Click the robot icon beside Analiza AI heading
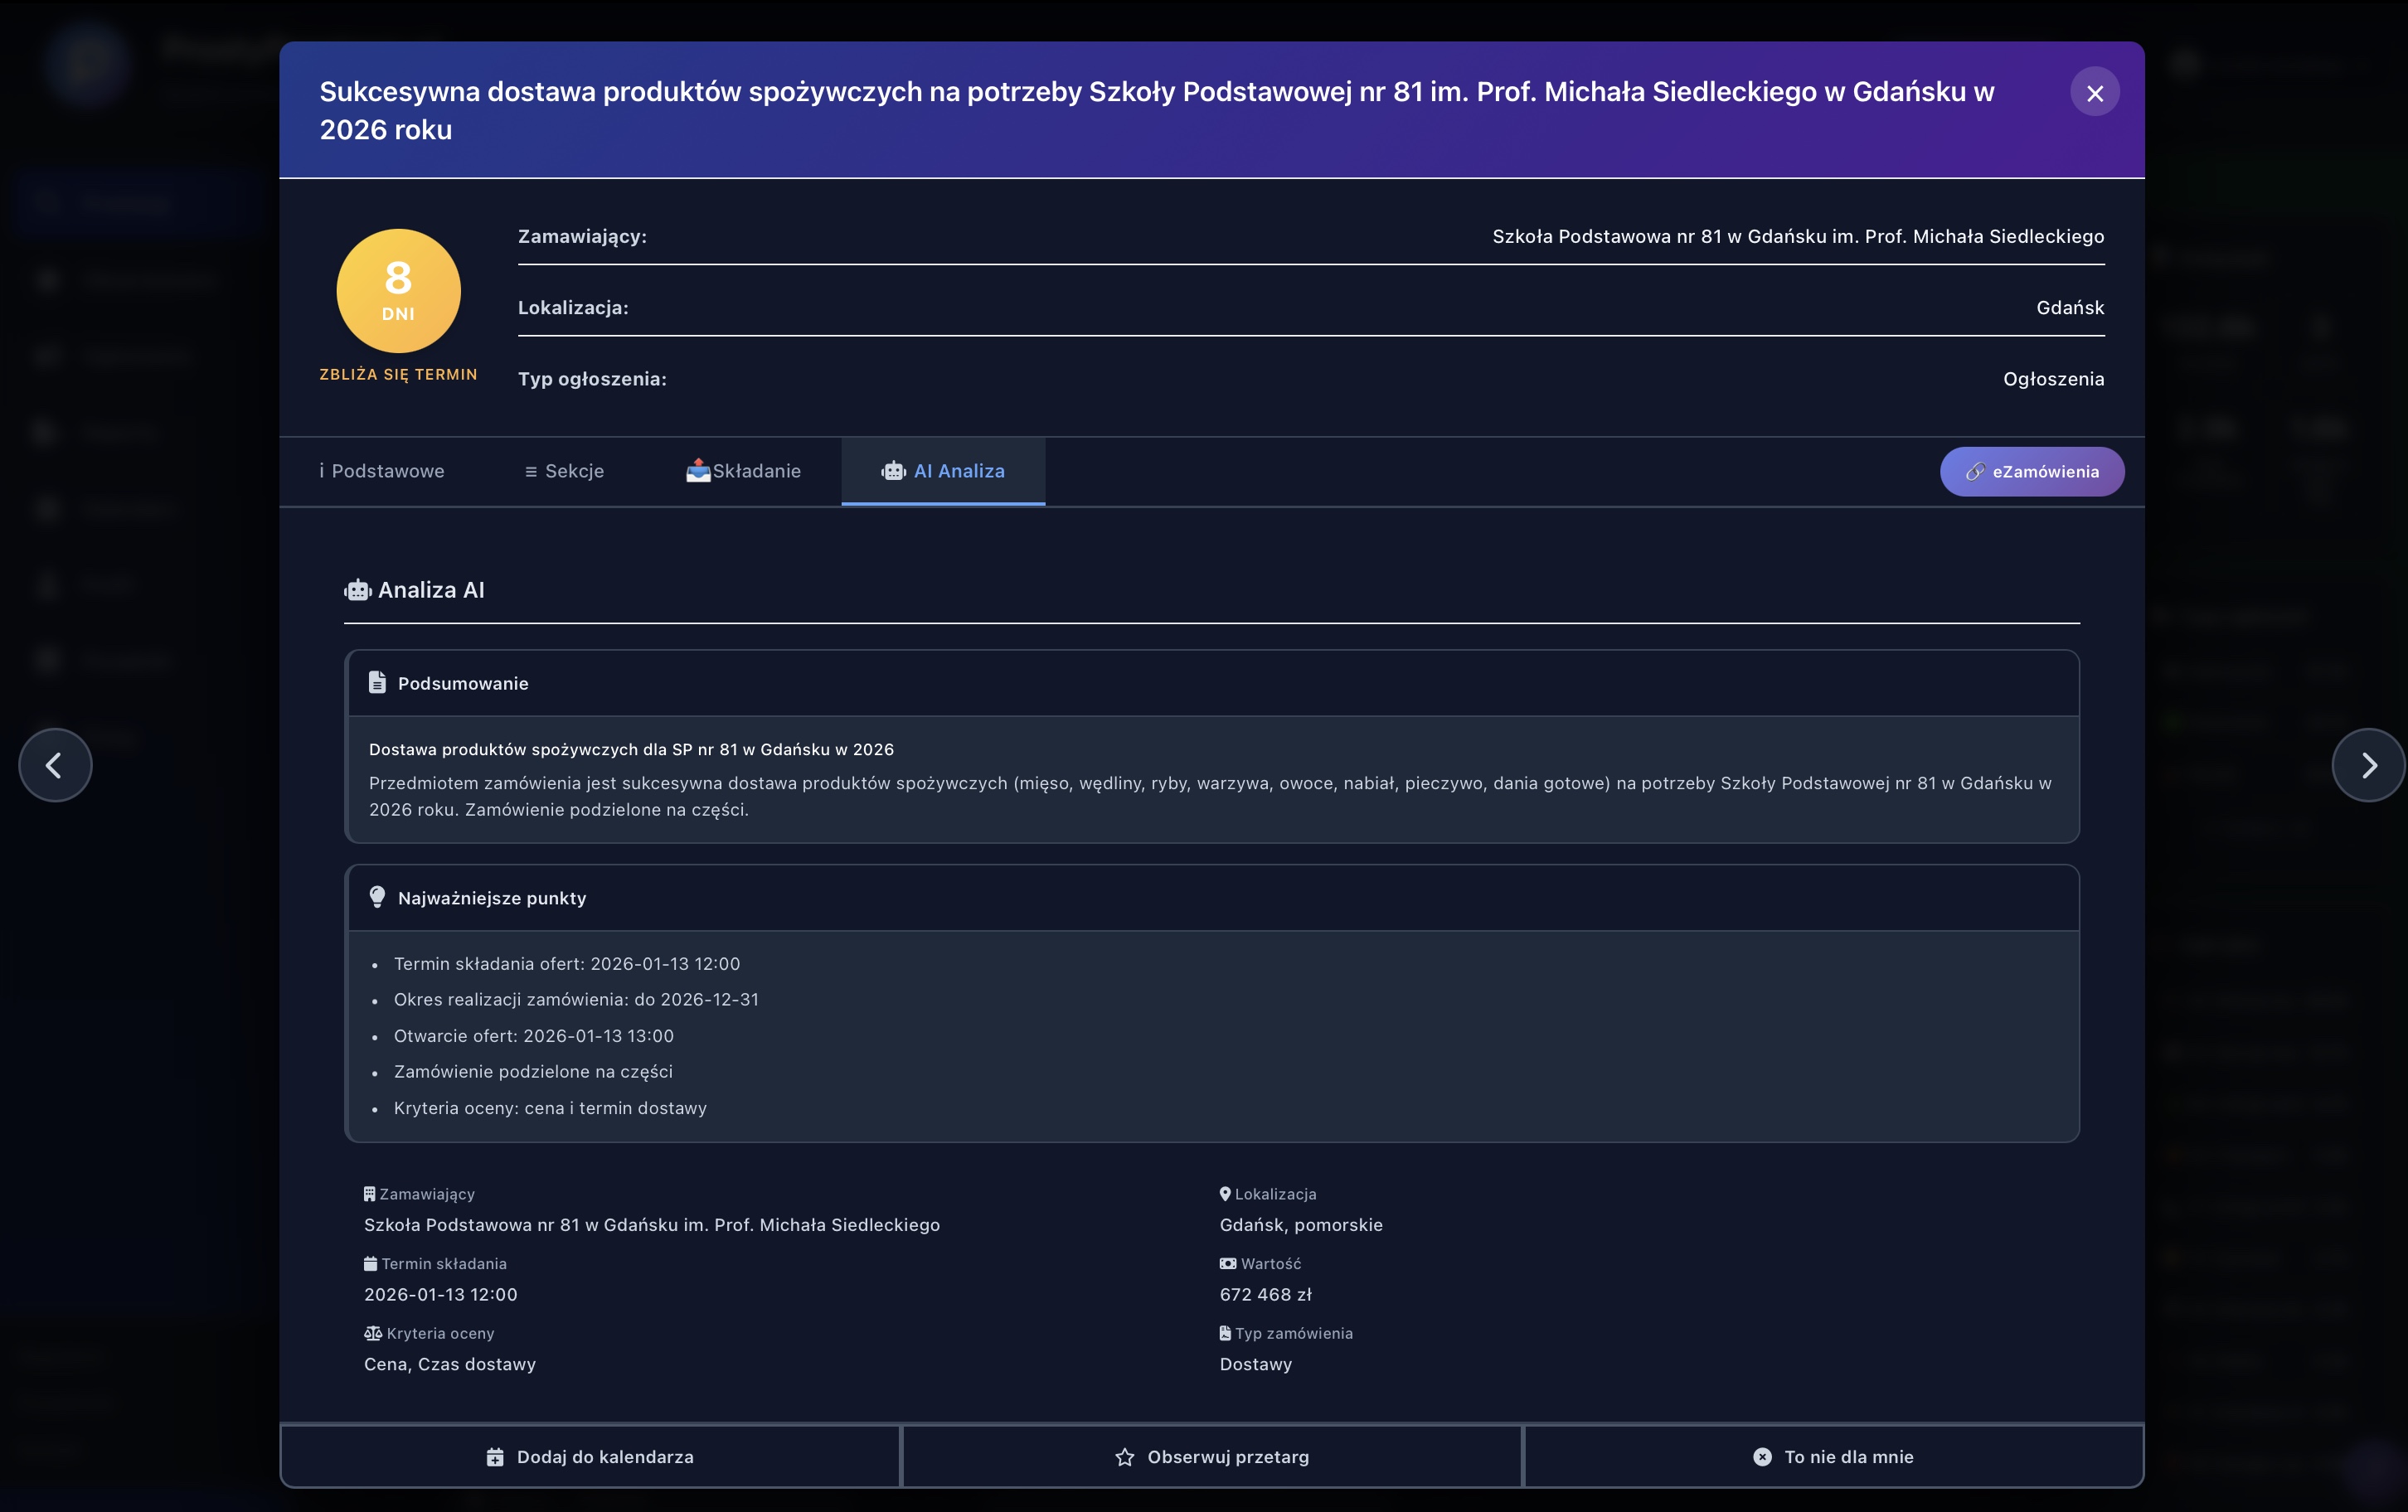The width and height of the screenshot is (2408, 1512). (x=357, y=590)
